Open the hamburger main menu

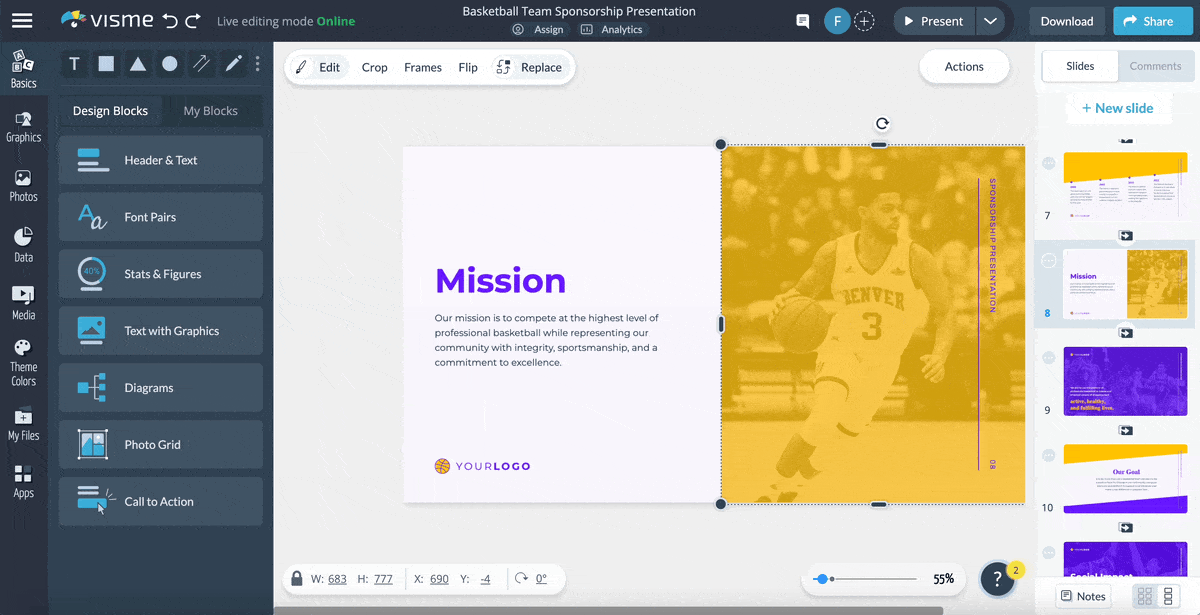point(22,21)
